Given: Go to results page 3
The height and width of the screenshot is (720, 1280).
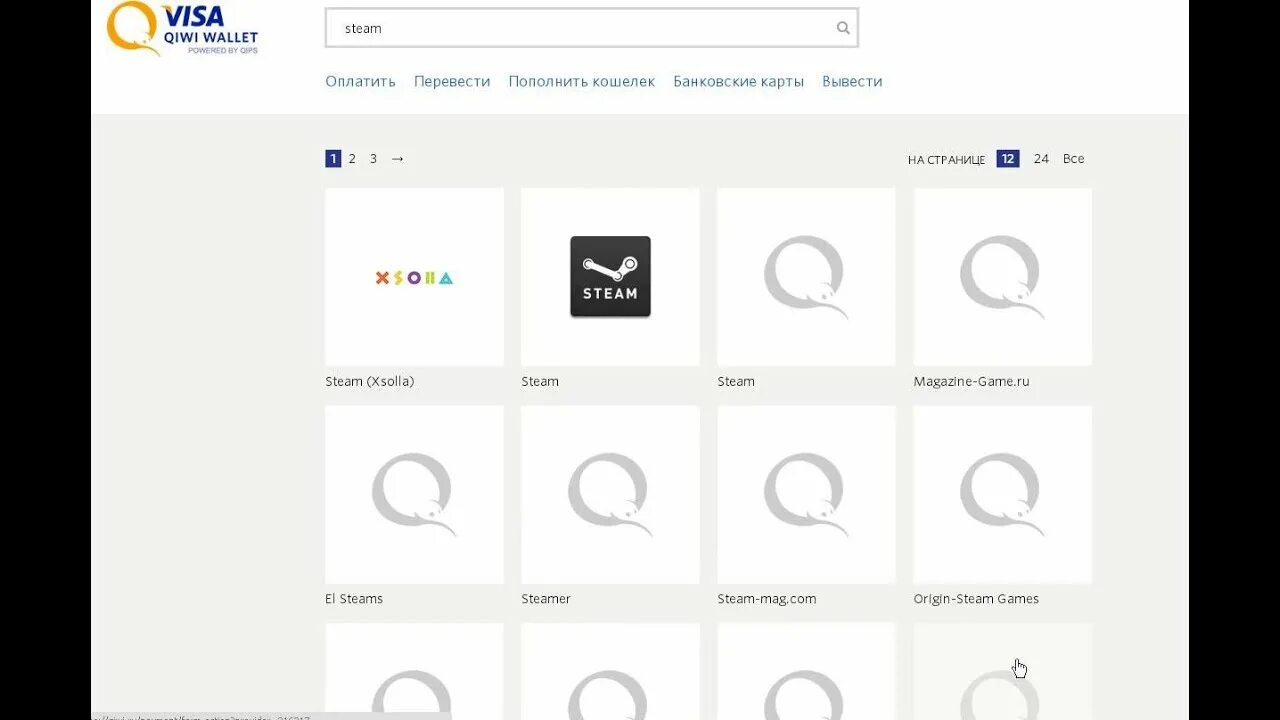Looking at the screenshot, I should click(373, 158).
